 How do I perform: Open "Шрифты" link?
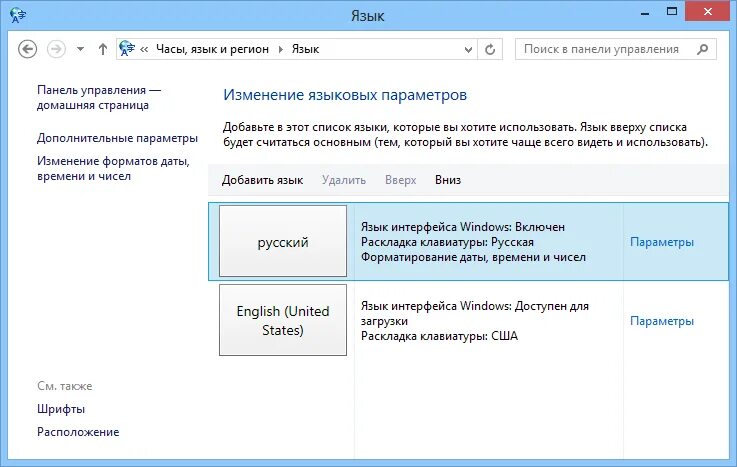61,409
